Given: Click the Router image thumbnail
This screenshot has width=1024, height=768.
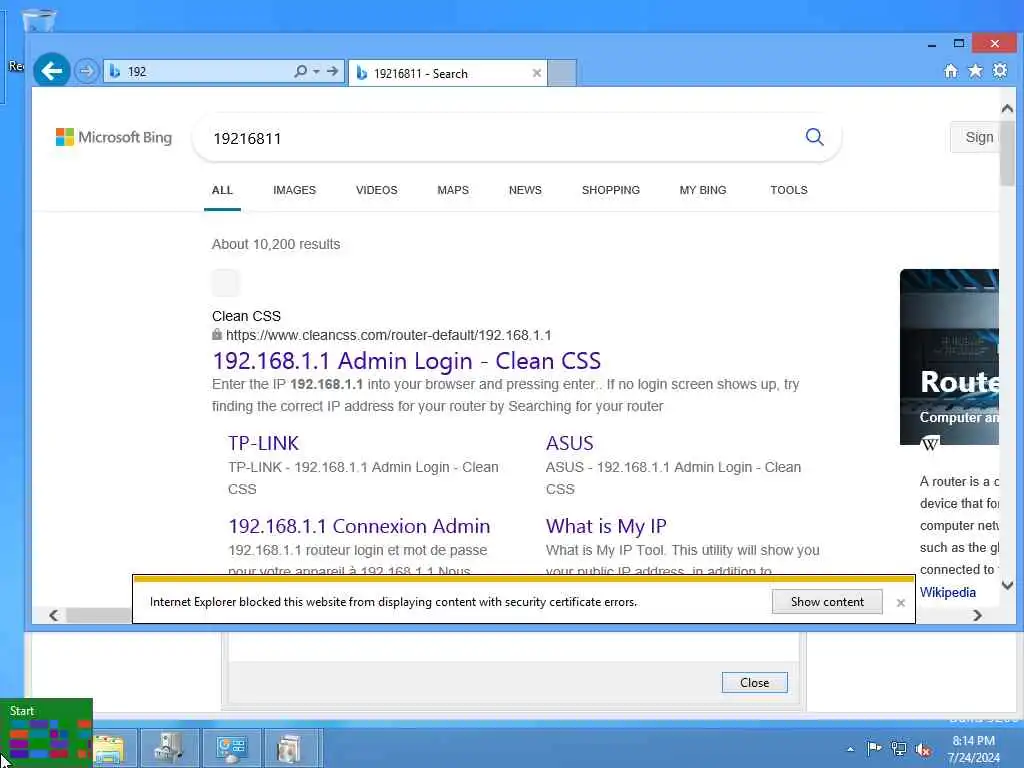Looking at the screenshot, I should (949, 357).
